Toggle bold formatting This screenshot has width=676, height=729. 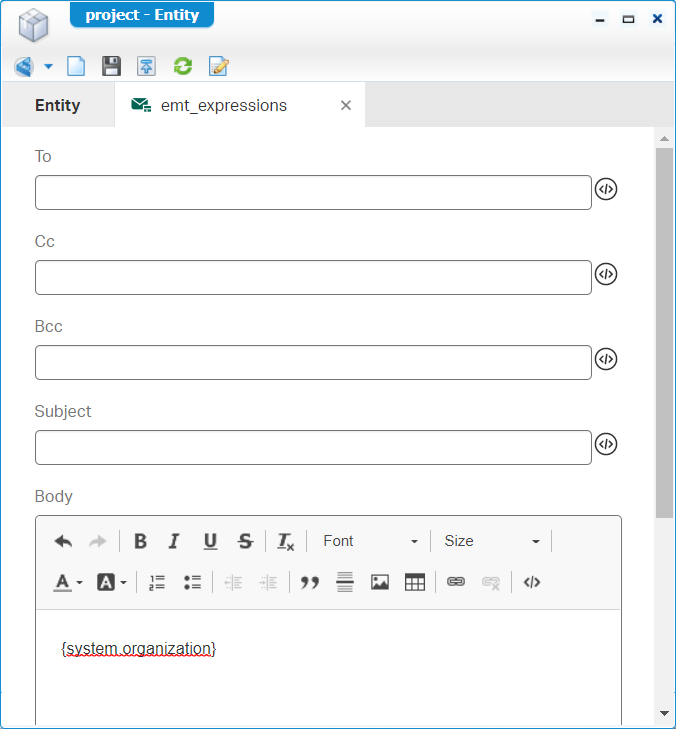tap(140, 541)
